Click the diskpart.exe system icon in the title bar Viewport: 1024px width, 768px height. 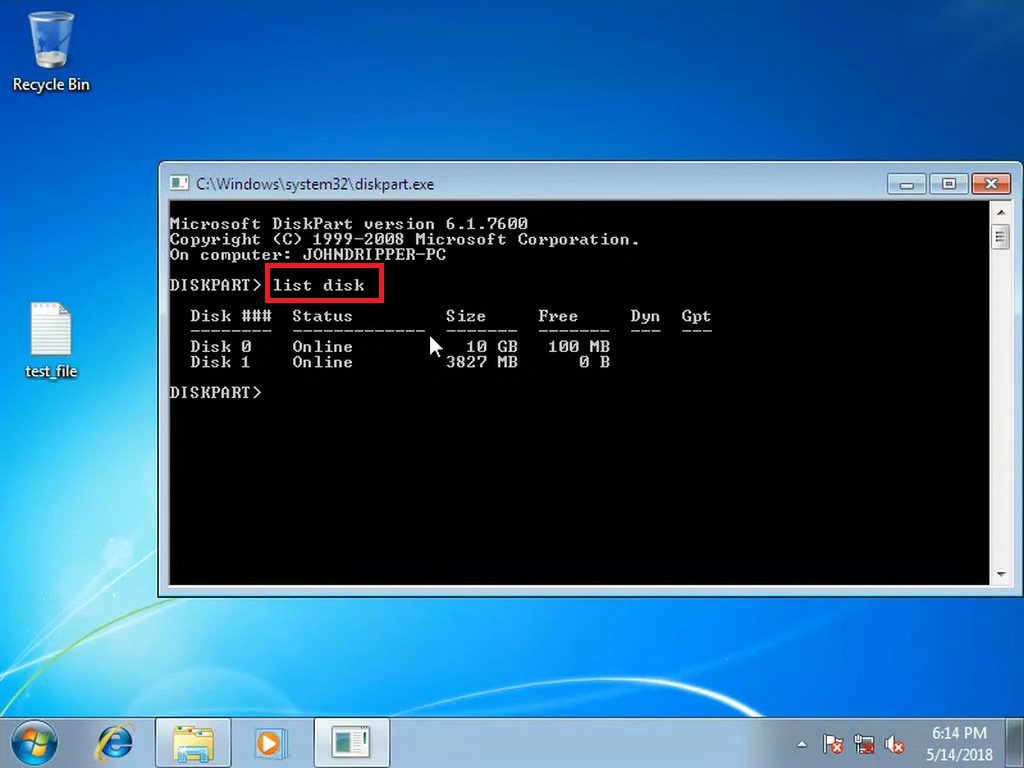tap(179, 183)
